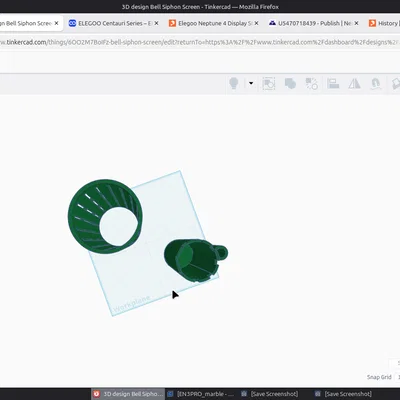Open EN3PRO_marble window from taskbar
The width and height of the screenshot is (400, 400).
tap(201, 394)
